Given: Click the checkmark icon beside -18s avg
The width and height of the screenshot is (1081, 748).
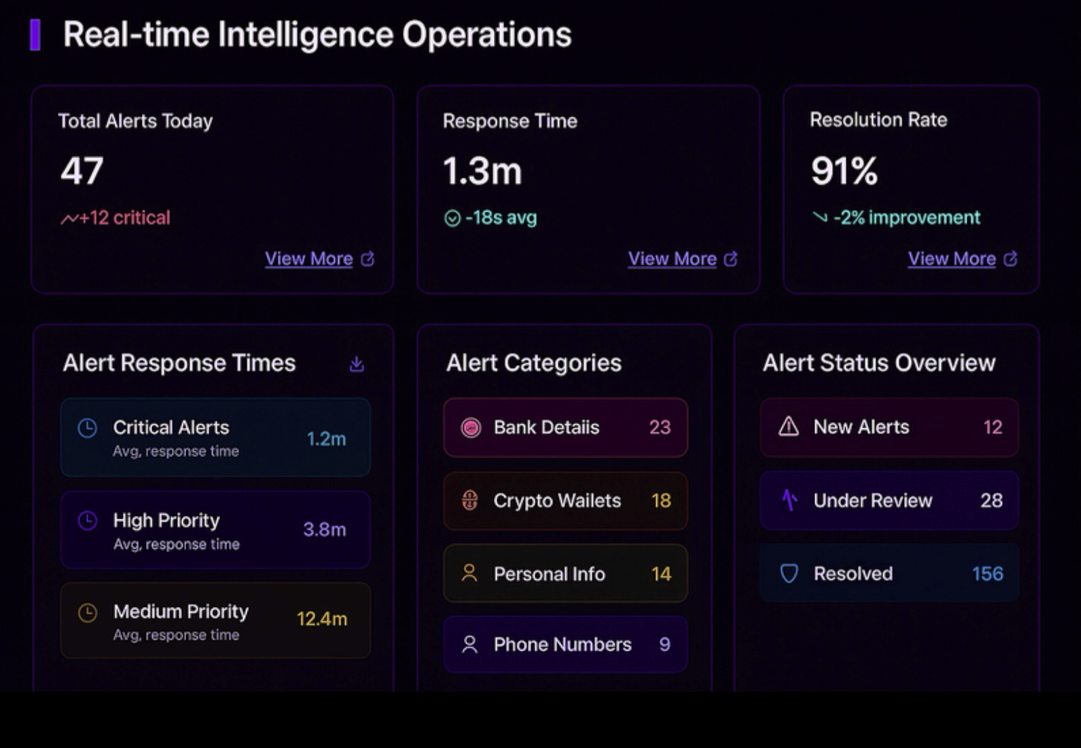Looking at the screenshot, I should click(451, 216).
